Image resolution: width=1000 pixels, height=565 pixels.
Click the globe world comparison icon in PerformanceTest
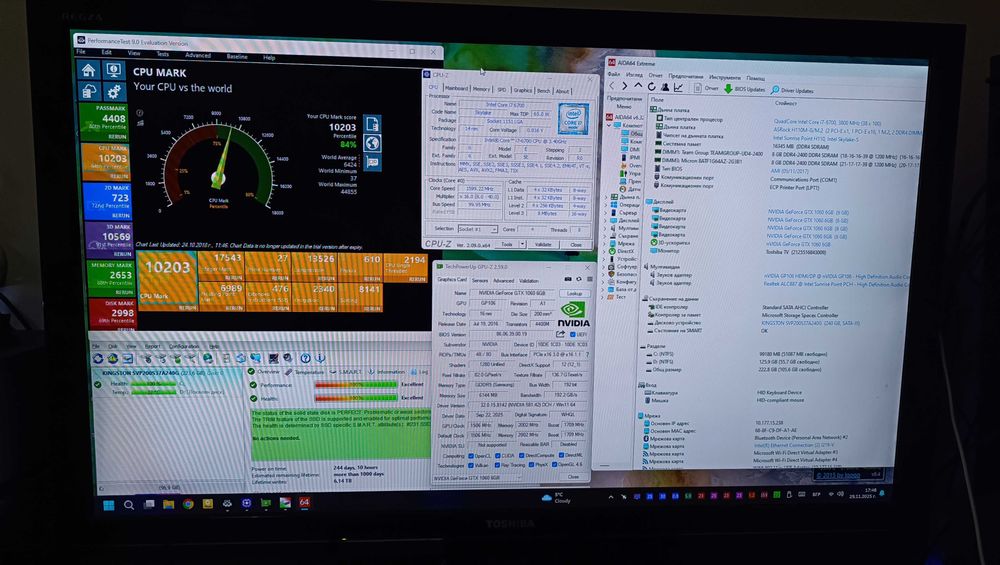click(372, 143)
